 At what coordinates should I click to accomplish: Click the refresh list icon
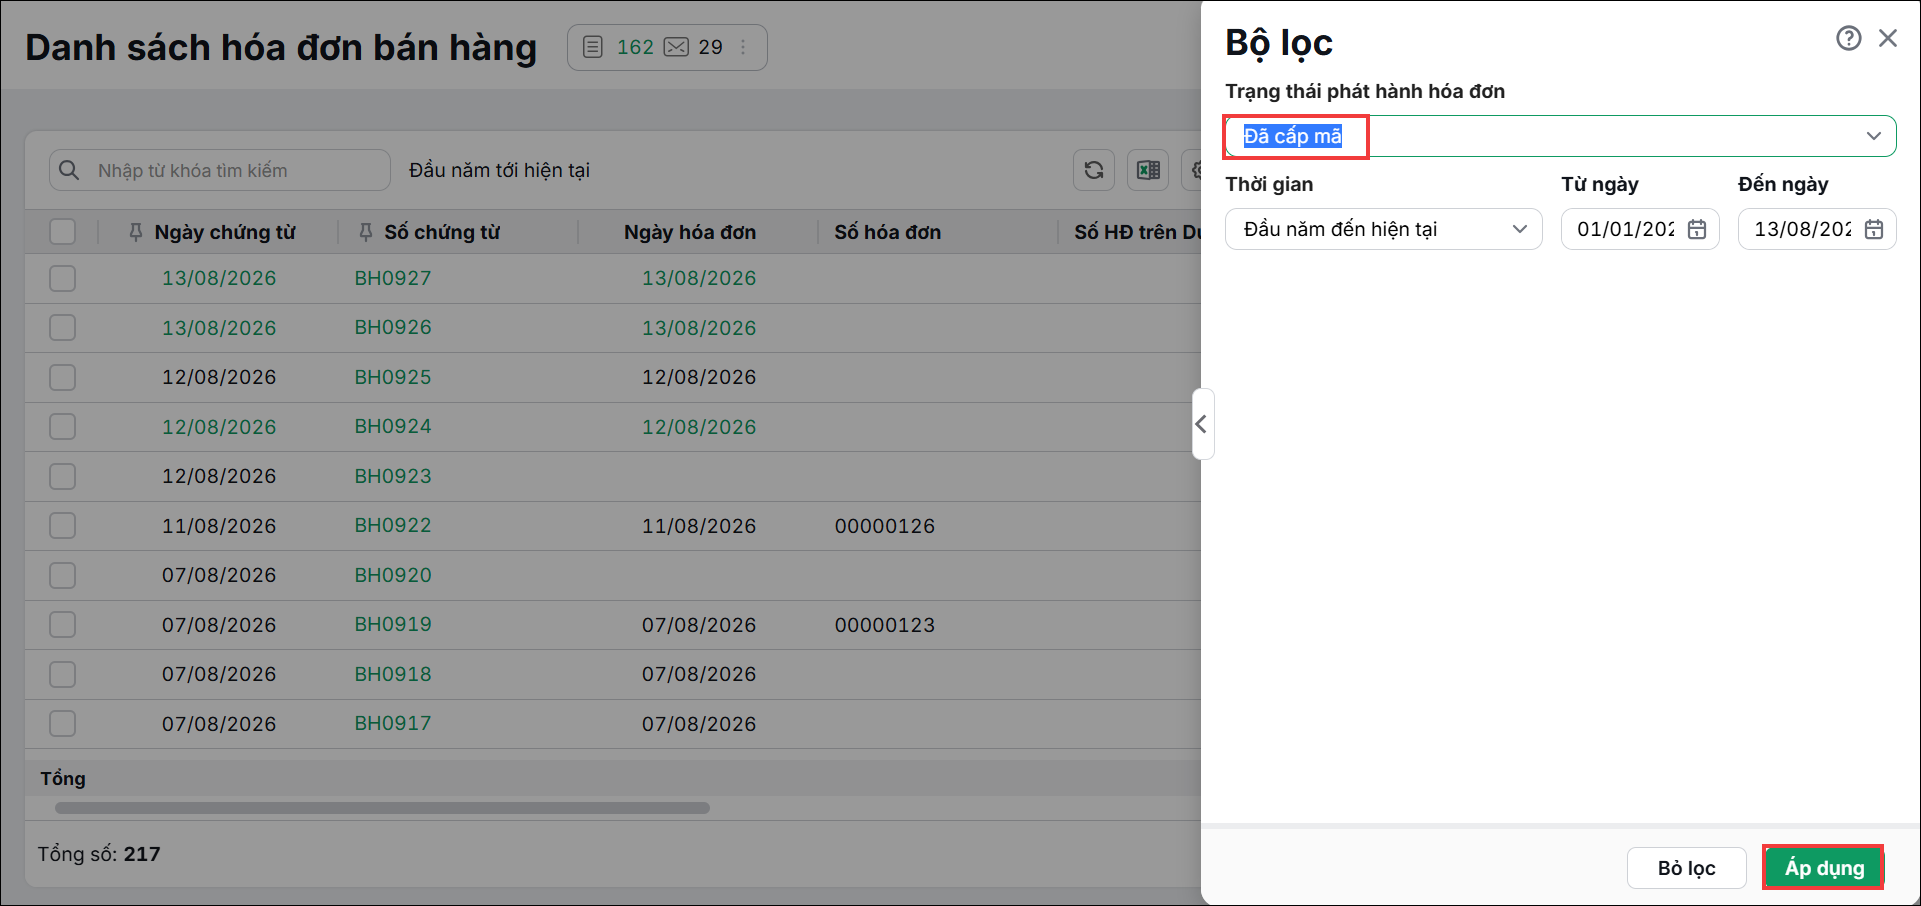click(x=1094, y=170)
